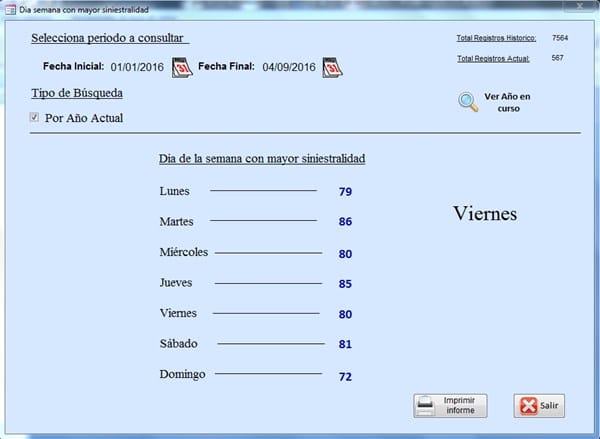Click the Martes count value 86
The width and height of the screenshot is (600, 439).
345,221
